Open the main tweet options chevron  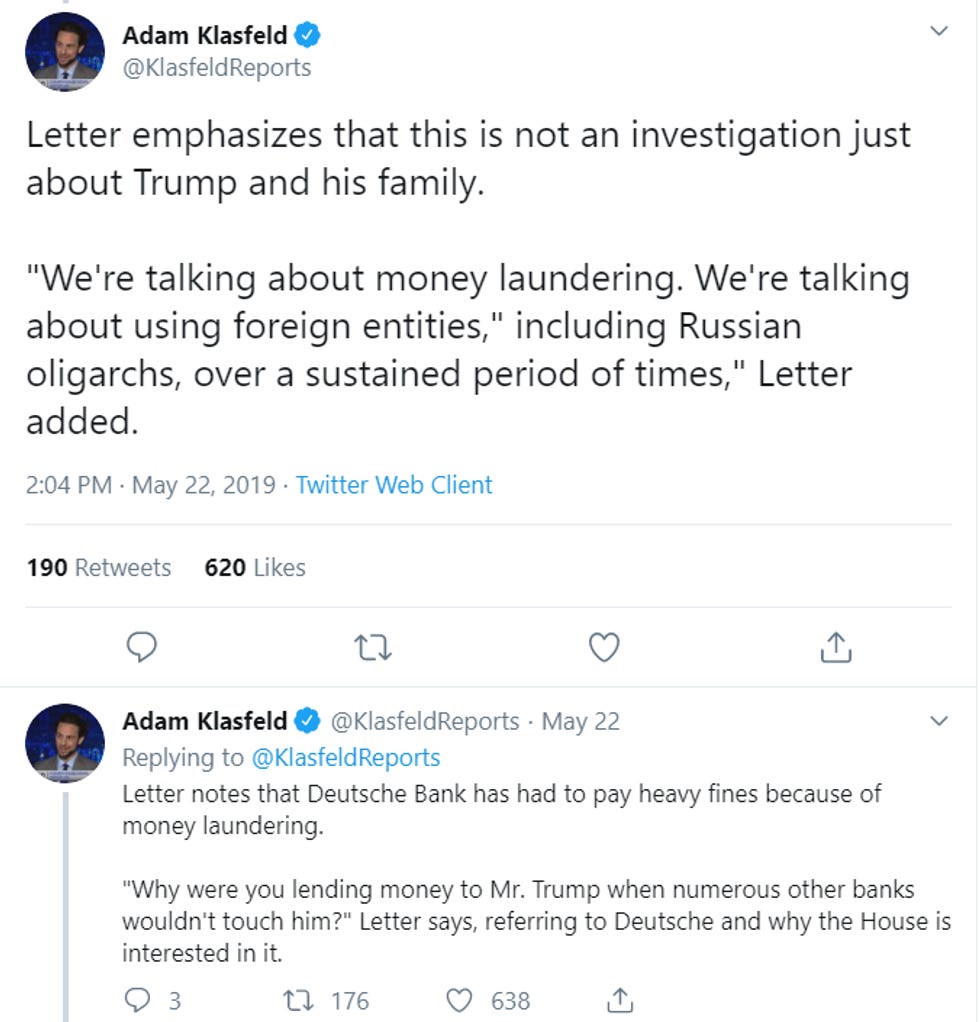(939, 32)
